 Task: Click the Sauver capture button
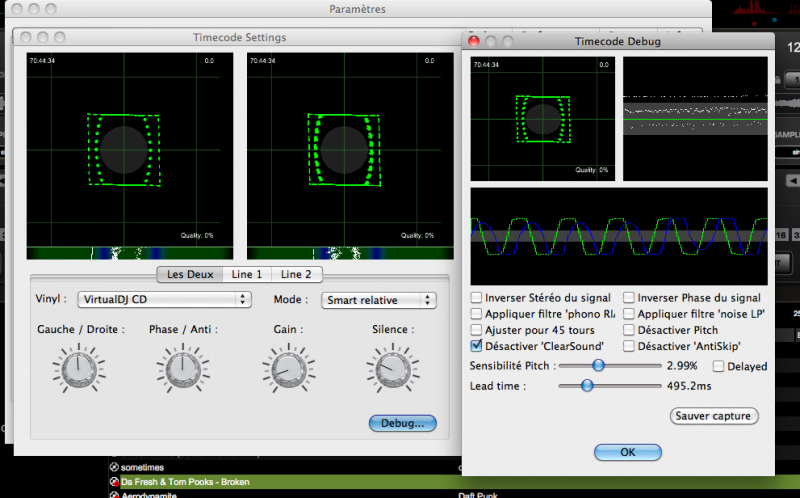(x=714, y=416)
